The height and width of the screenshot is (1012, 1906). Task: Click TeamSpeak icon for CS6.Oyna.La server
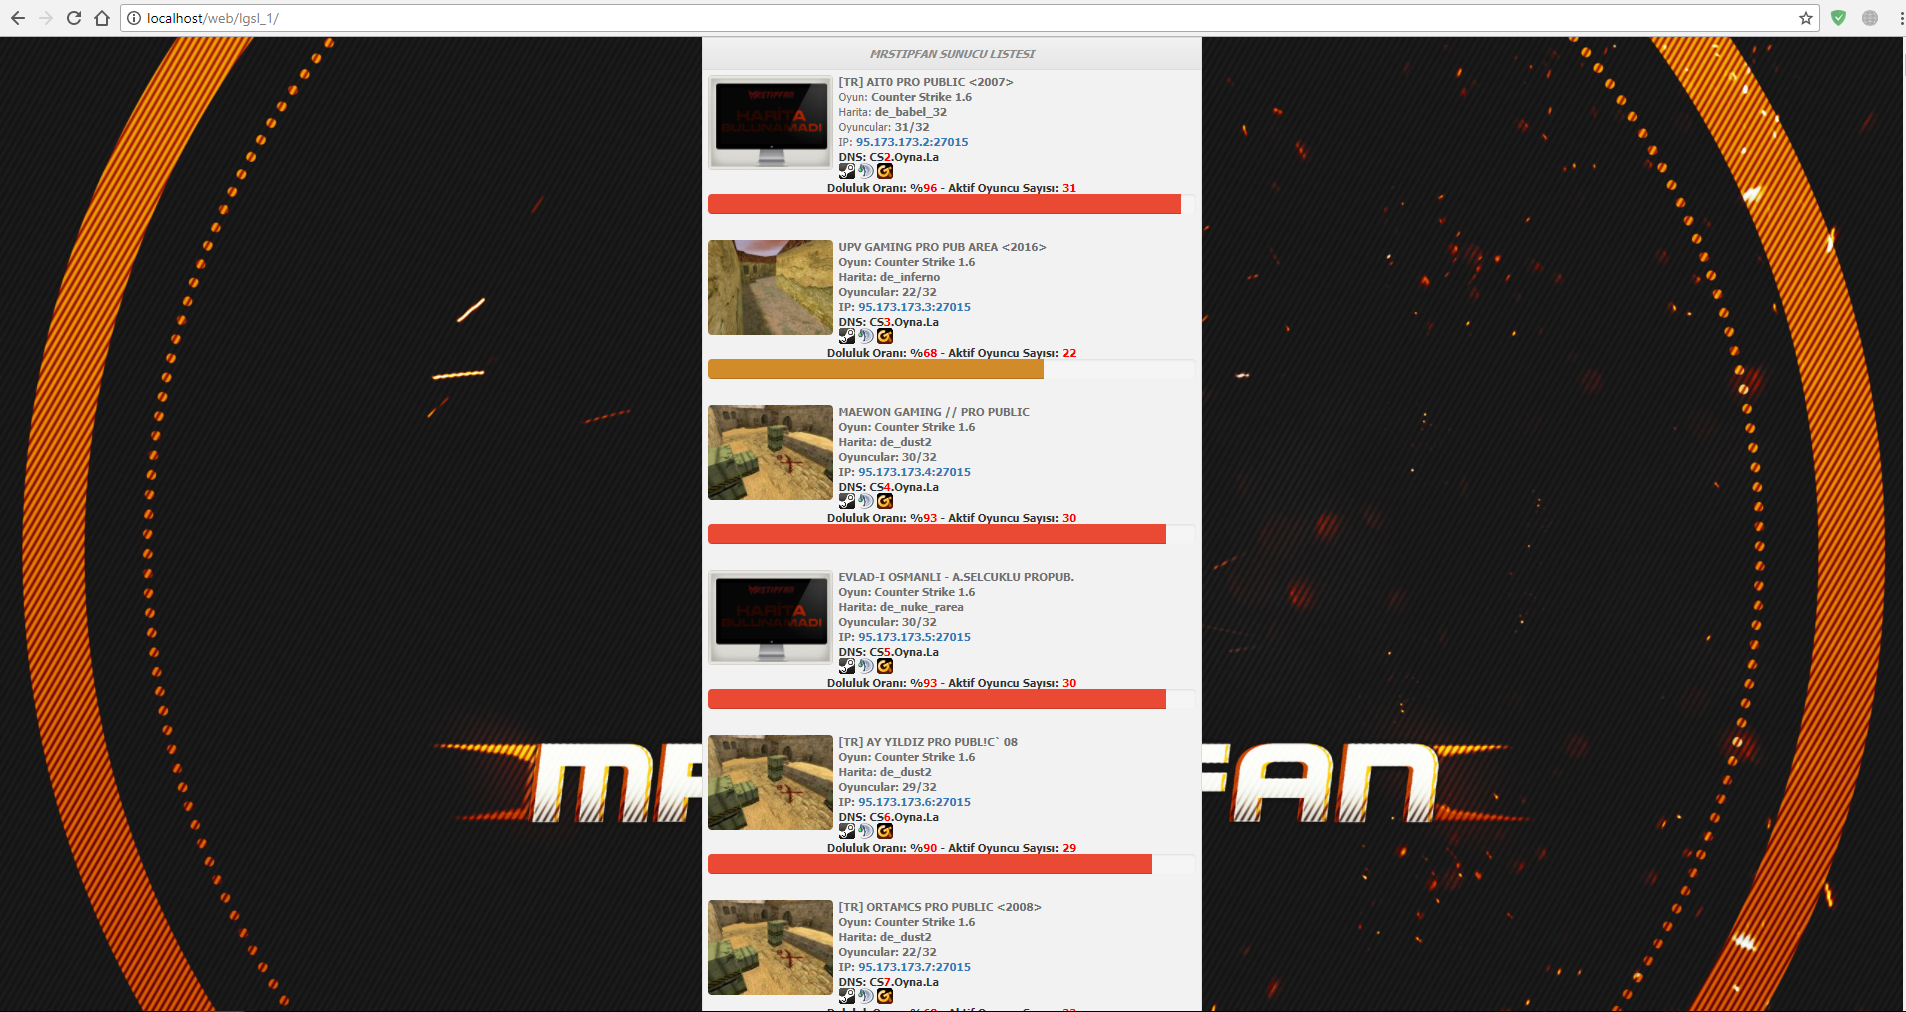866,831
